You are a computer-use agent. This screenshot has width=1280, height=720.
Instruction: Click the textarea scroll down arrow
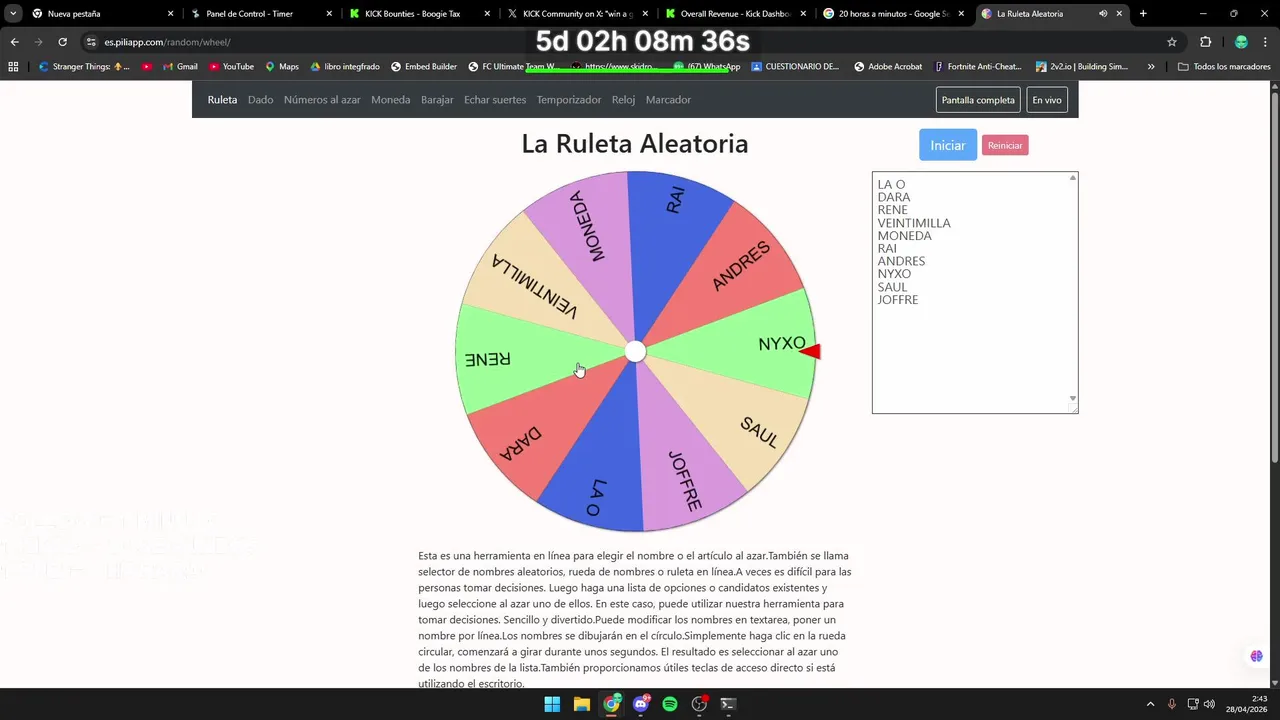point(1073,398)
